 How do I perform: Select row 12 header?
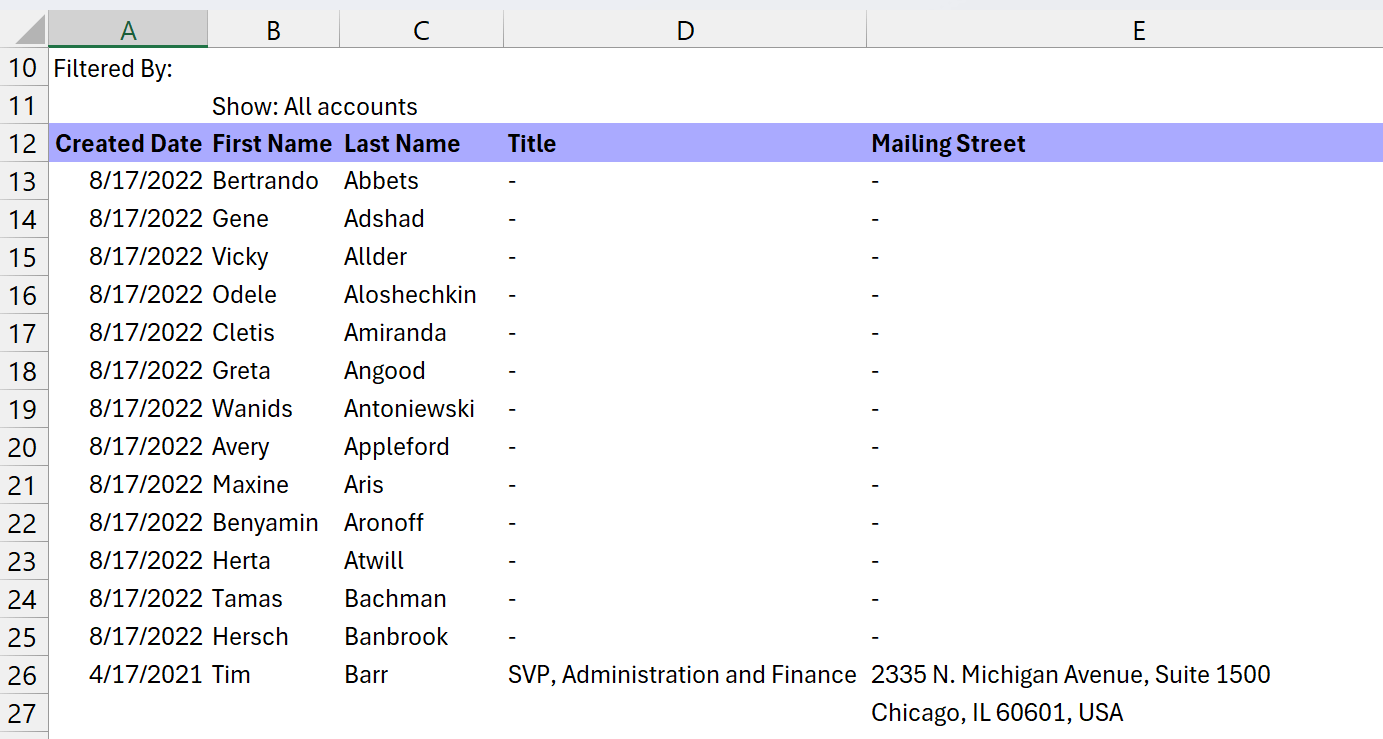coord(23,143)
